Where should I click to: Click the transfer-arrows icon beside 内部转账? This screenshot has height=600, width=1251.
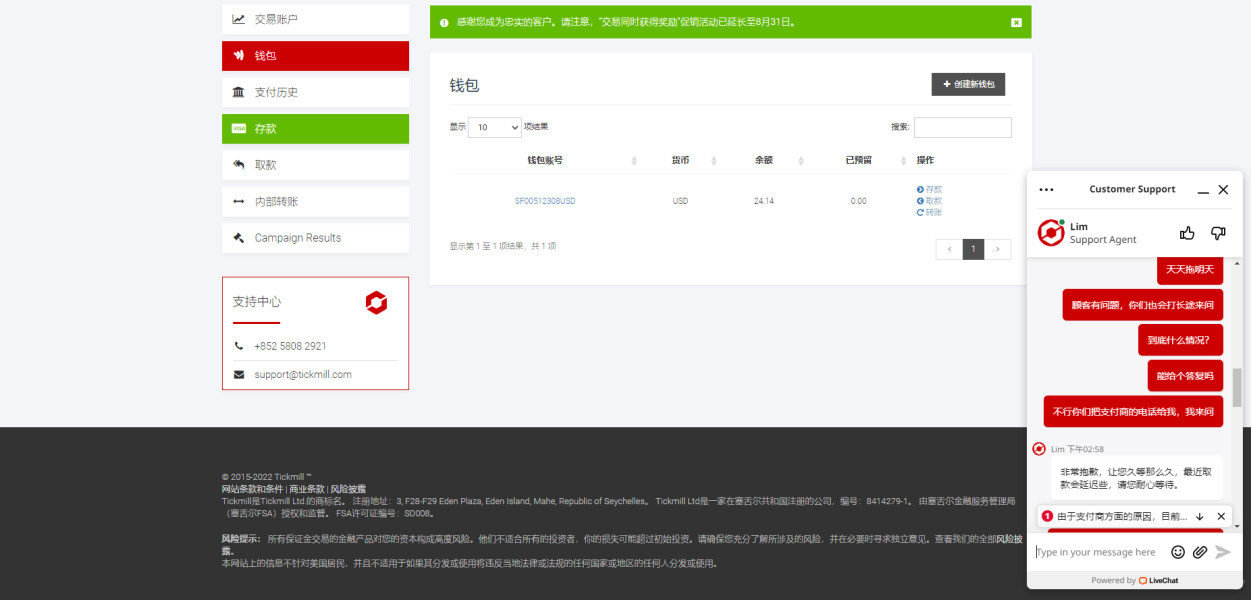click(238, 202)
